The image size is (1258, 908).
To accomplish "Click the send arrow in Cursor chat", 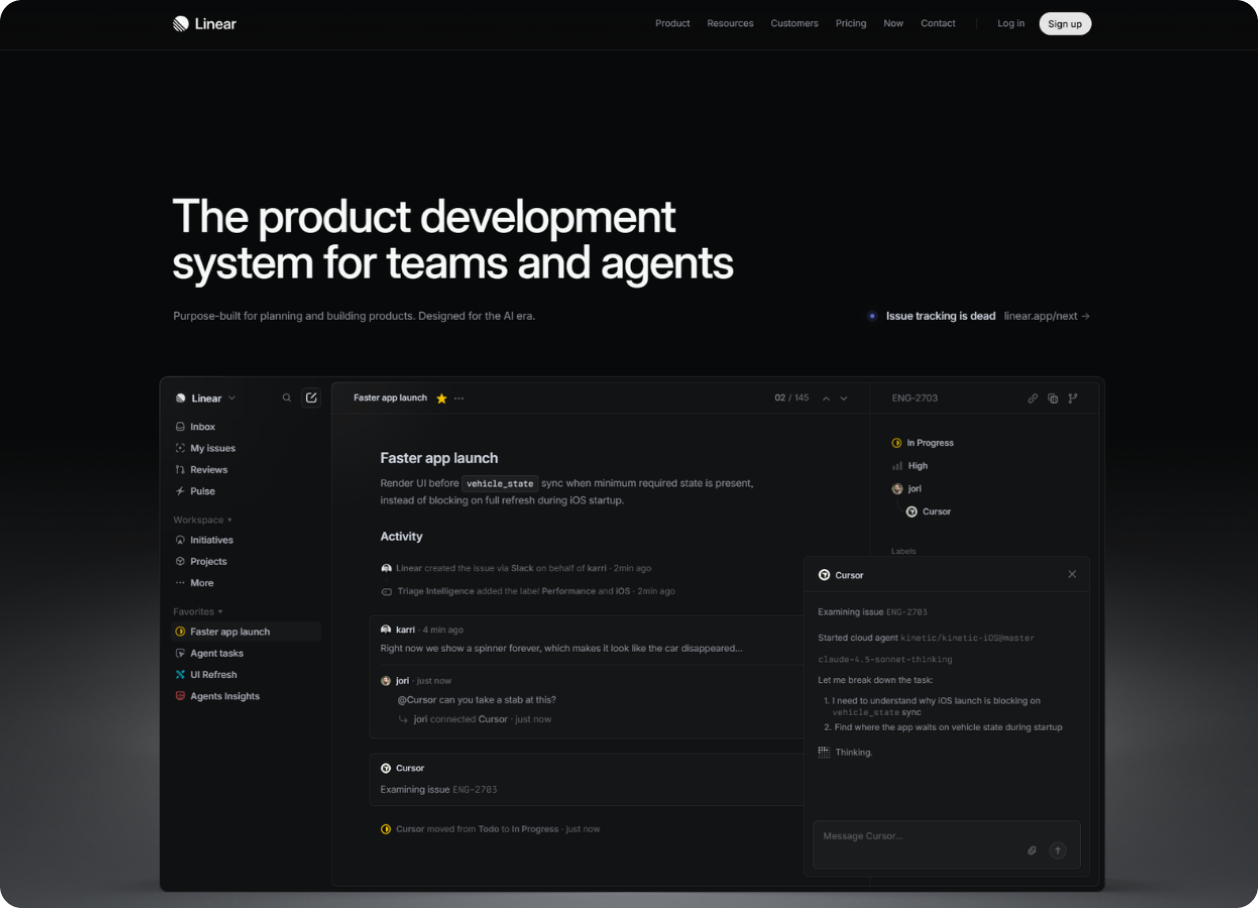I will [x=1058, y=851].
